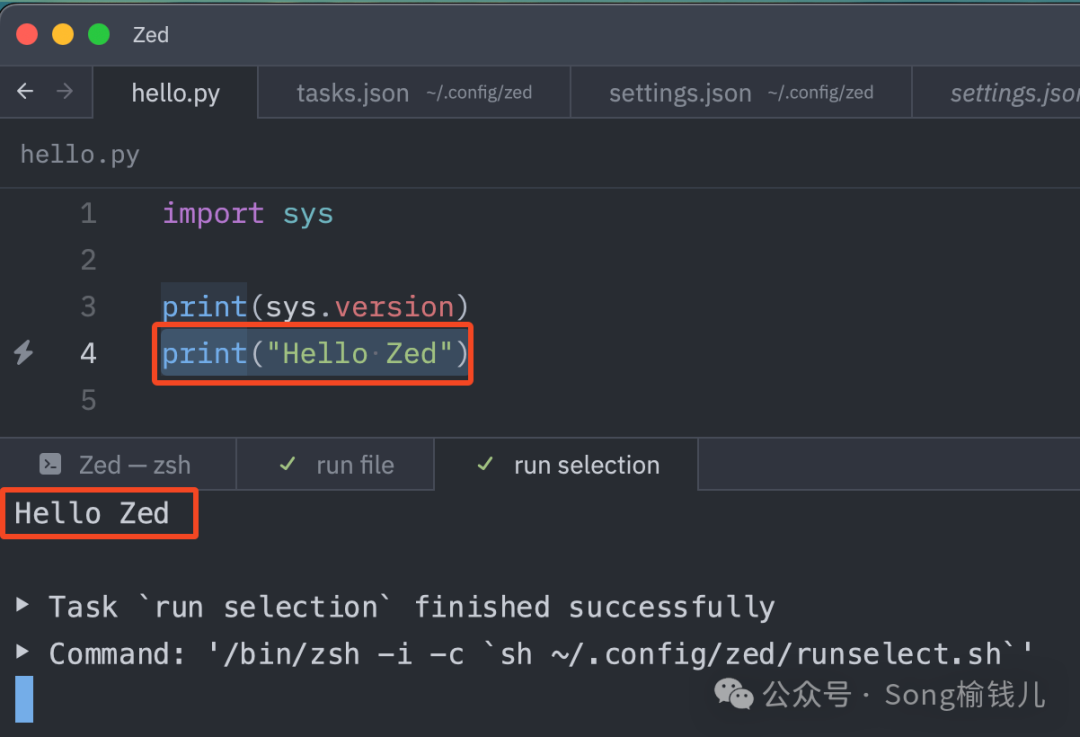Click the version attribute on line 3
The width and height of the screenshot is (1080, 737).
[395, 307]
